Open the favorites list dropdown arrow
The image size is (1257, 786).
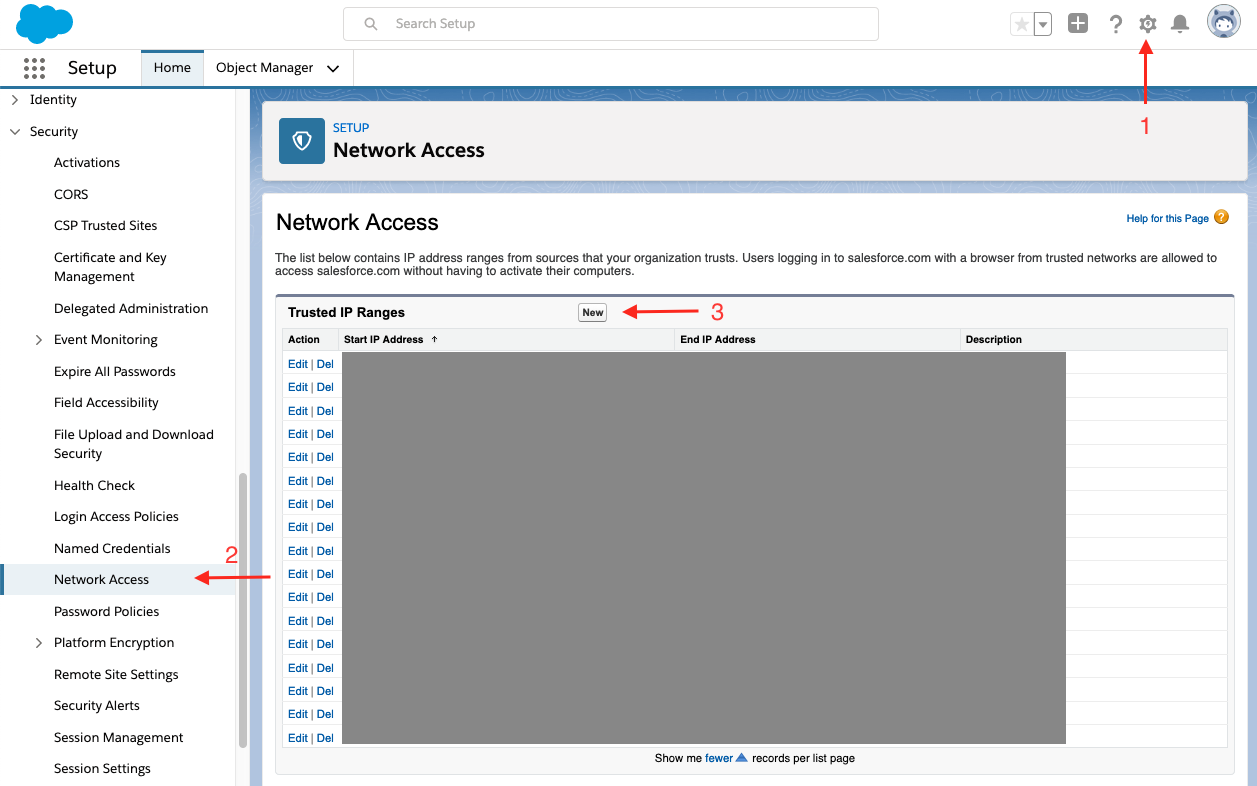tap(1043, 24)
